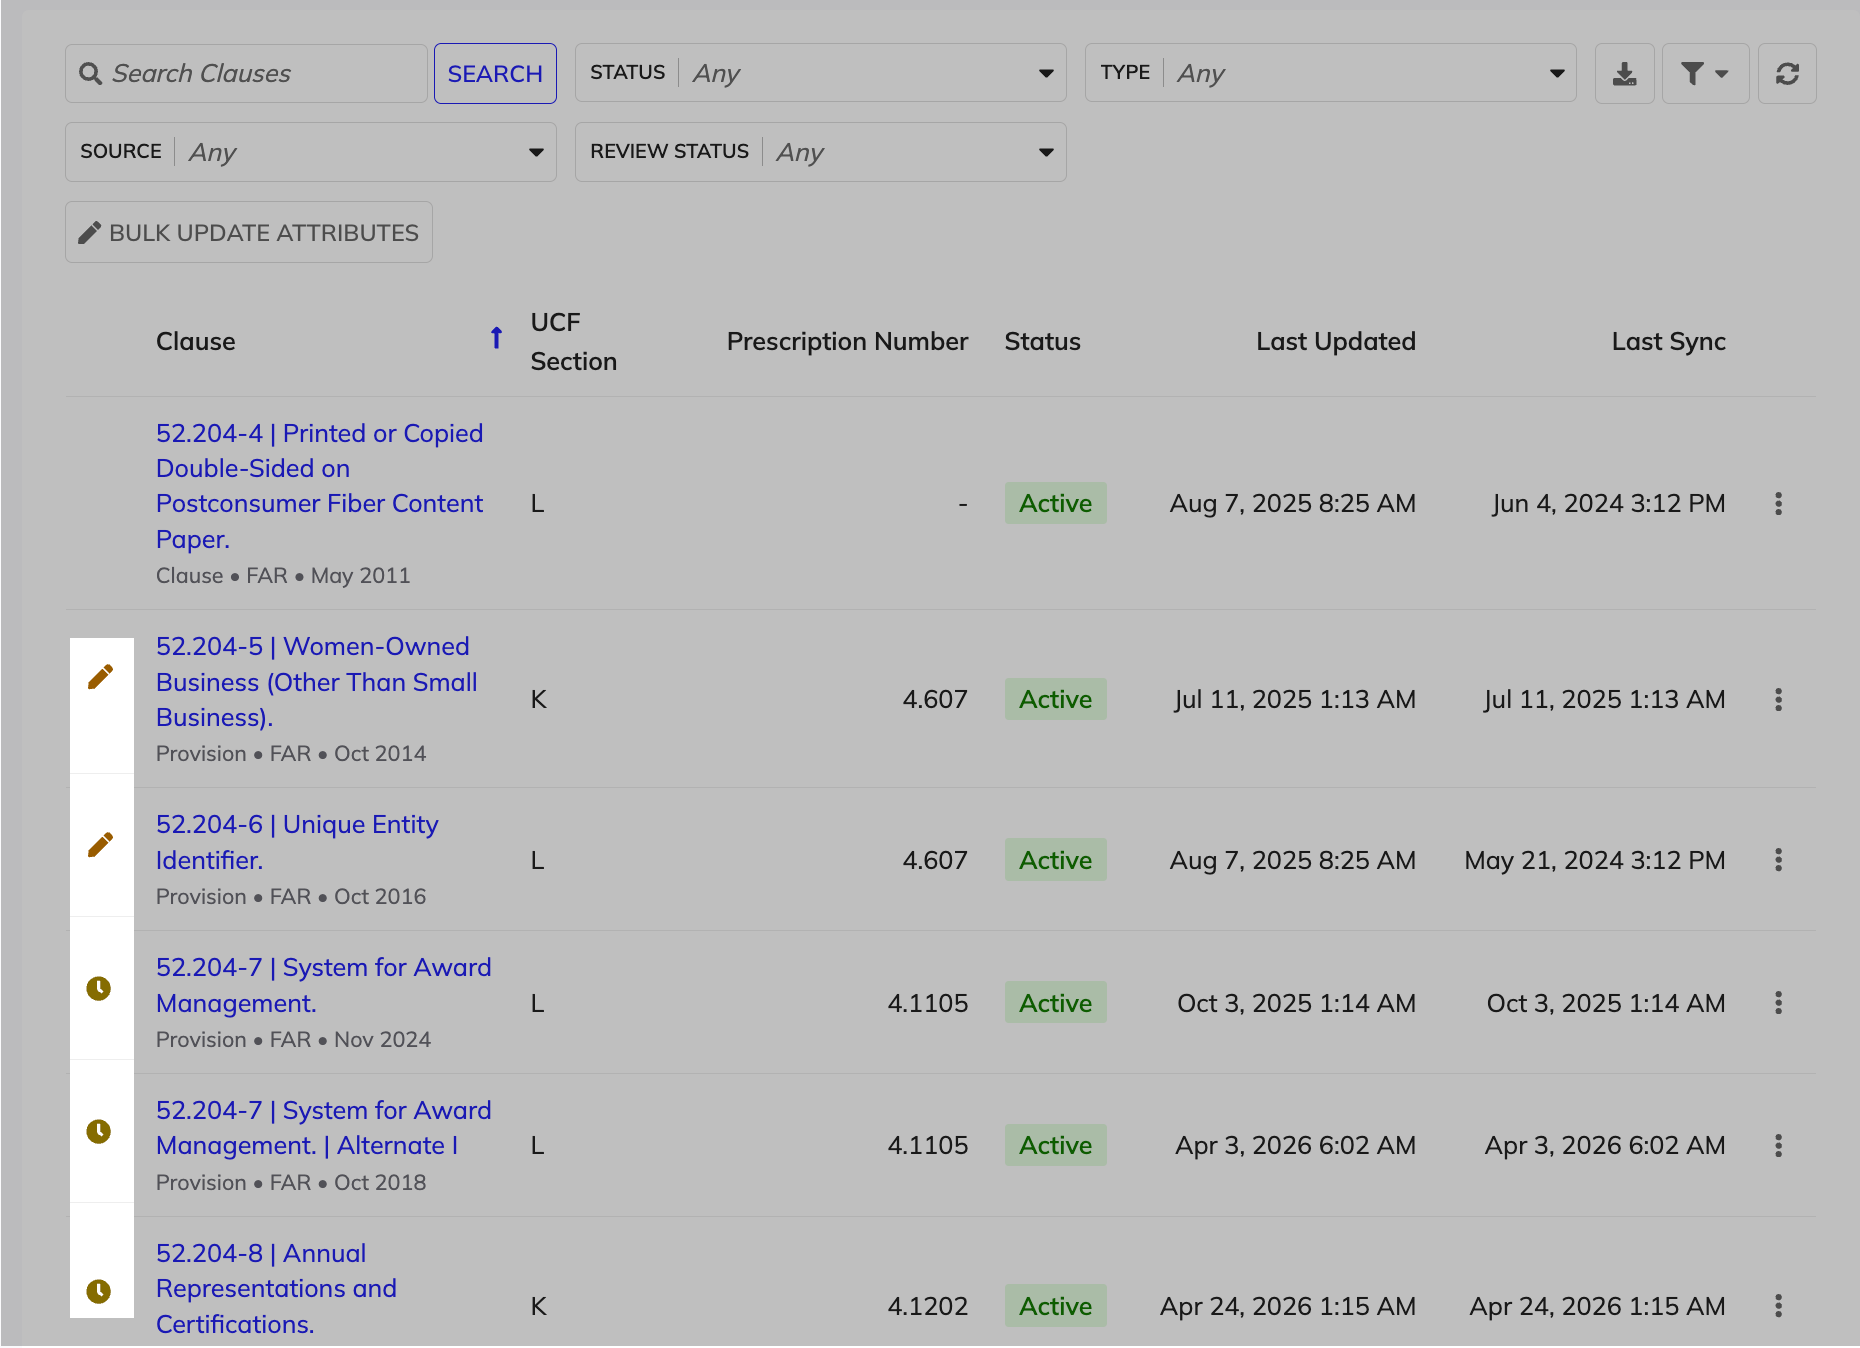Image resolution: width=1860 pixels, height=1348 pixels.
Task: Click the Search Clauses input field
Action: (x=246, y=73)
